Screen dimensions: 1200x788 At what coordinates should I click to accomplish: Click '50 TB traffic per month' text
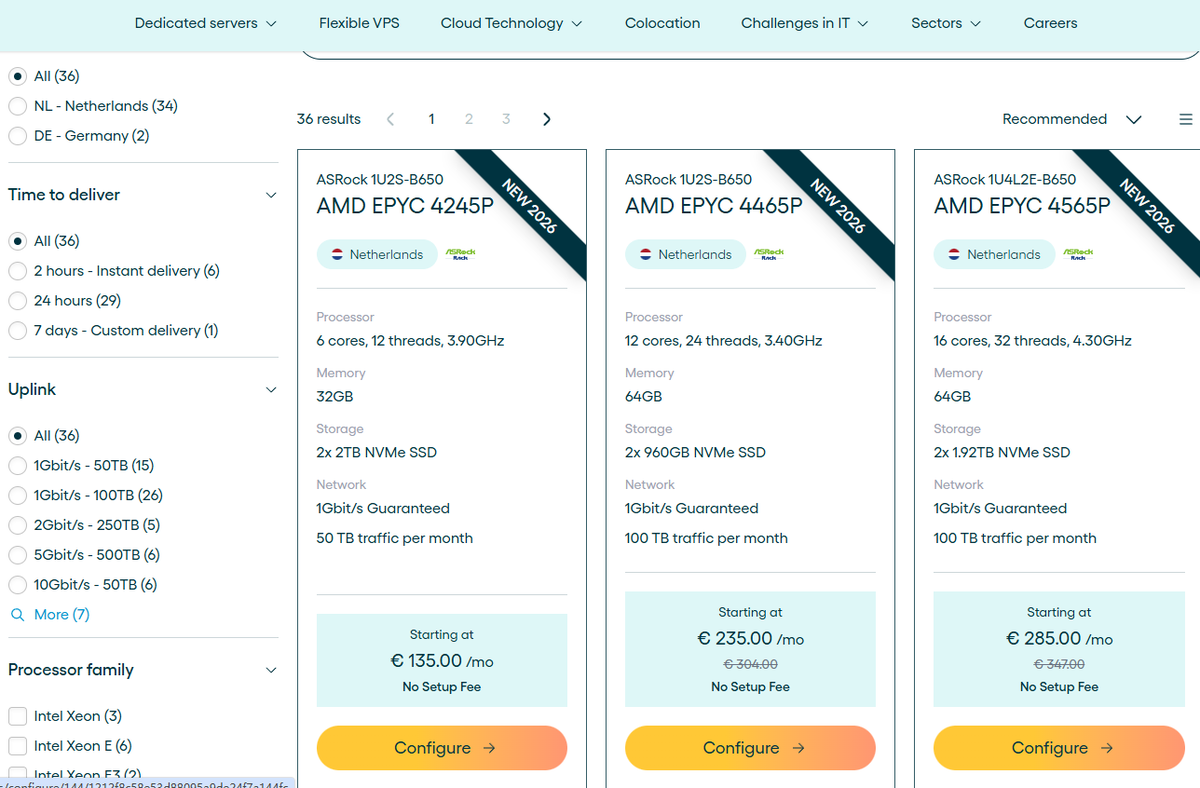tap(395, 538)
